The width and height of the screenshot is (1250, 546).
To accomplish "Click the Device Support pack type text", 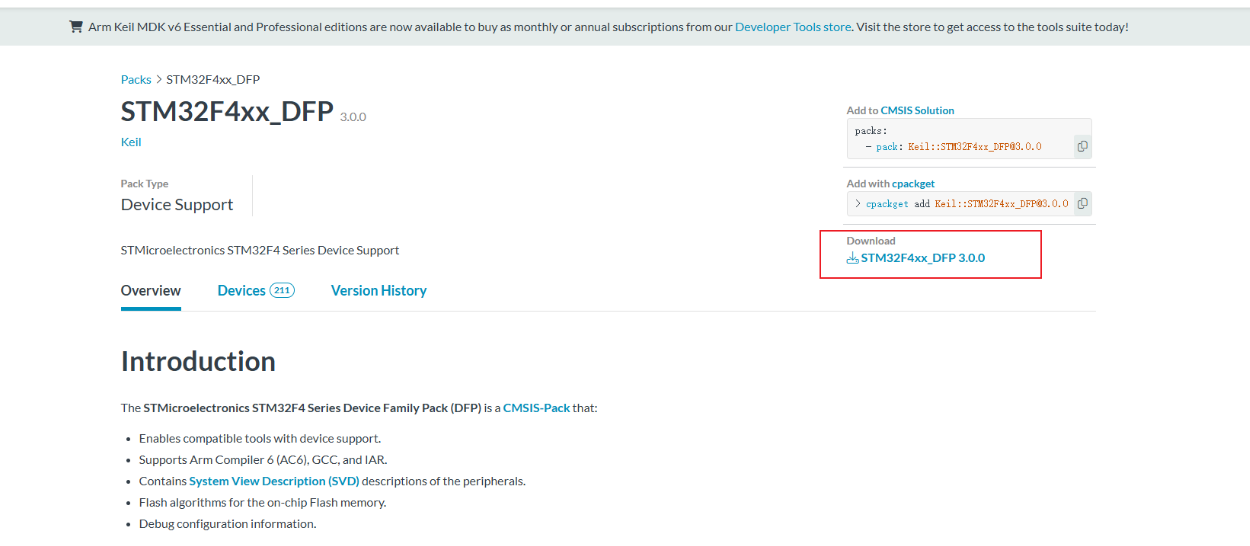I will point(177,205).
